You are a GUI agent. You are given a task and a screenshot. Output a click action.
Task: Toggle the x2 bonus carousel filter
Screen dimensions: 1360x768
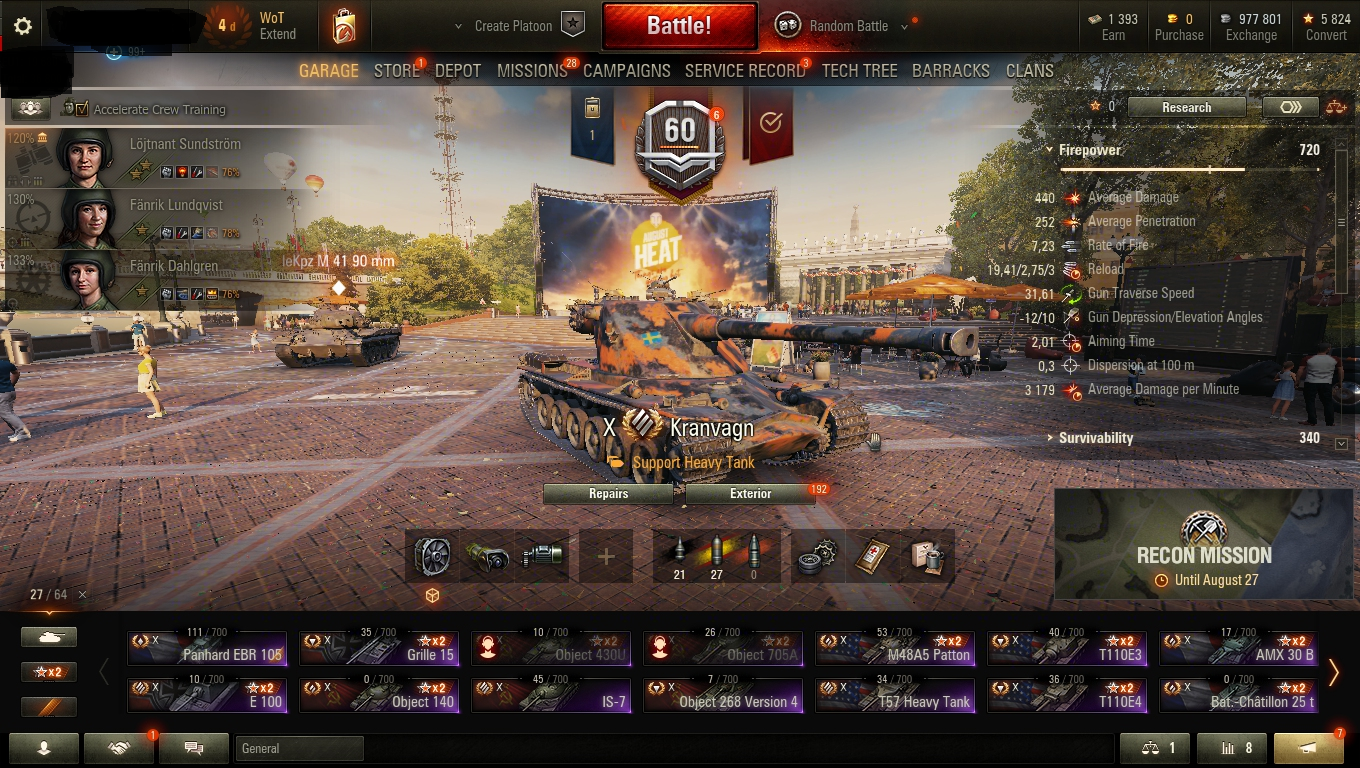click(x=49, y=671)
